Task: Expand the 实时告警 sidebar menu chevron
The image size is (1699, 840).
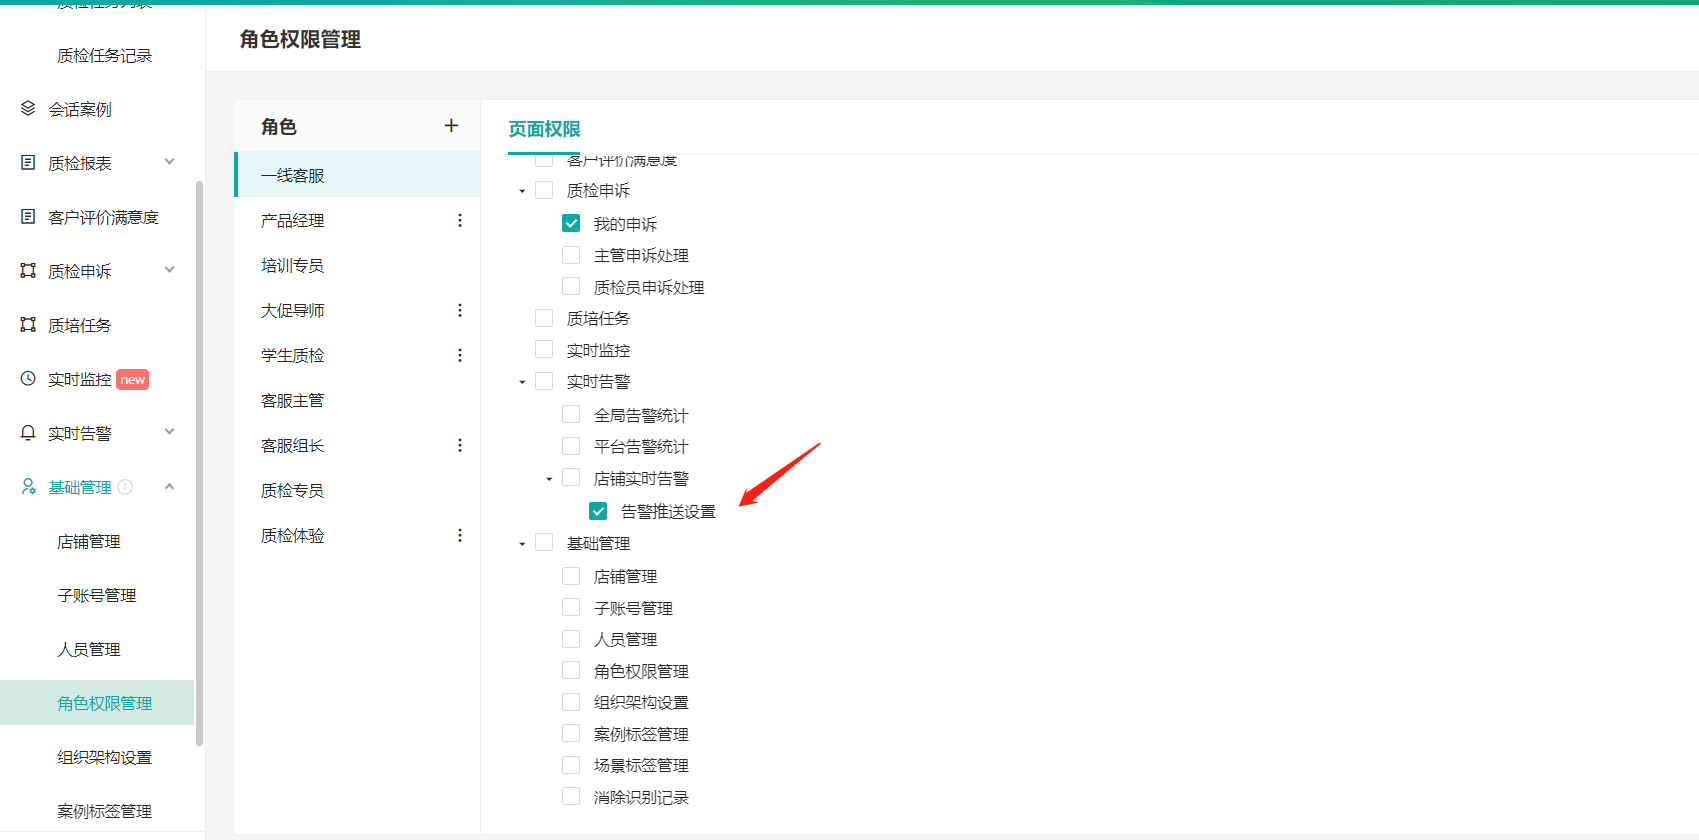Action: (x=169, y=432)
